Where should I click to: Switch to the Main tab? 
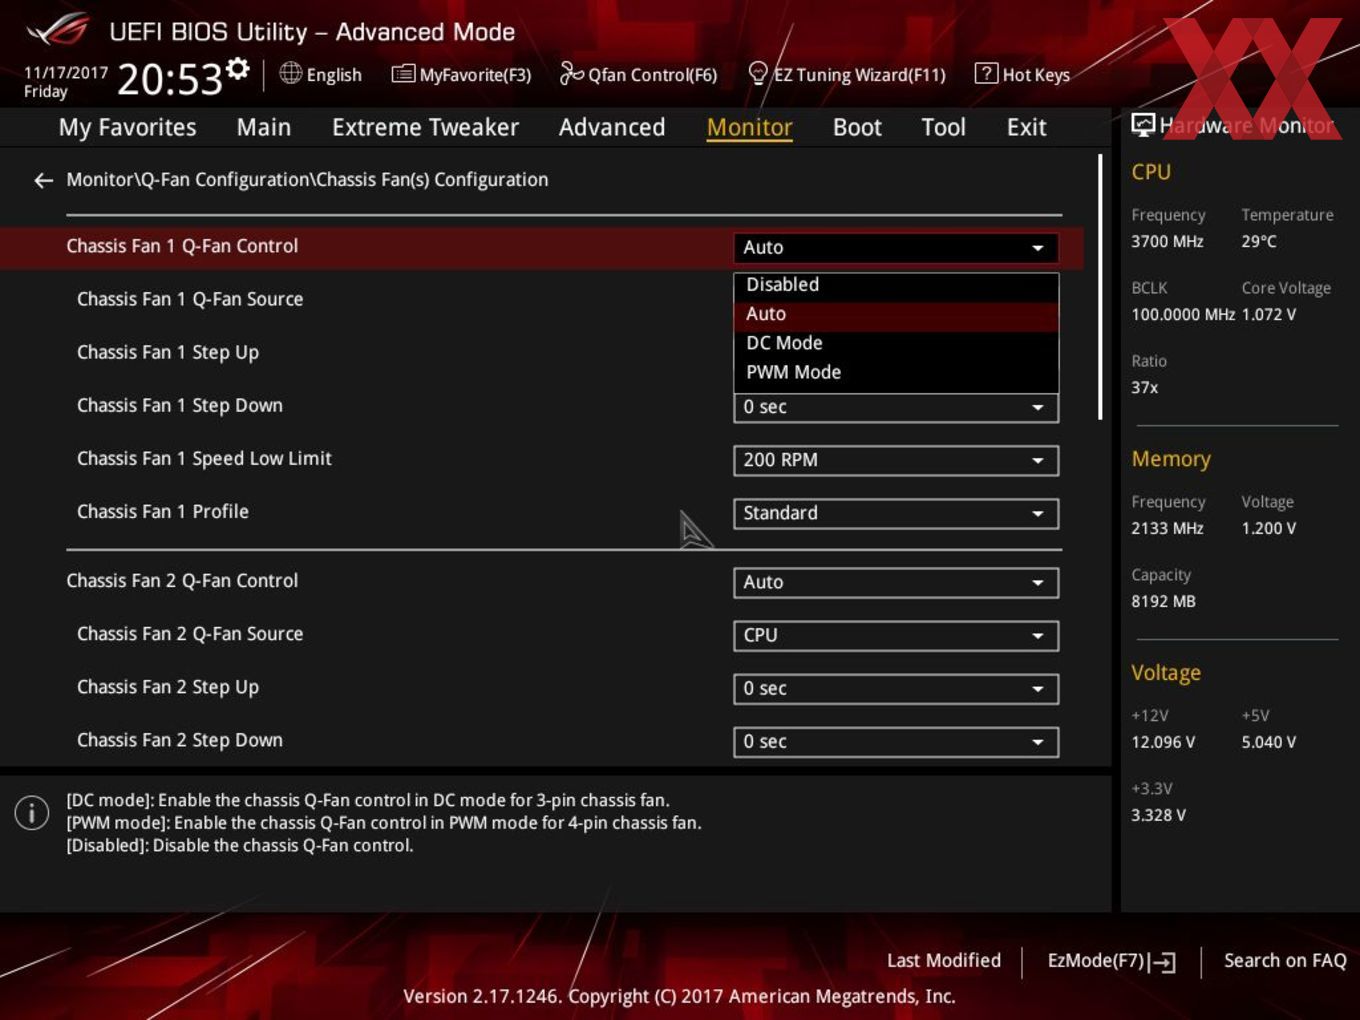tap(264, 127)
